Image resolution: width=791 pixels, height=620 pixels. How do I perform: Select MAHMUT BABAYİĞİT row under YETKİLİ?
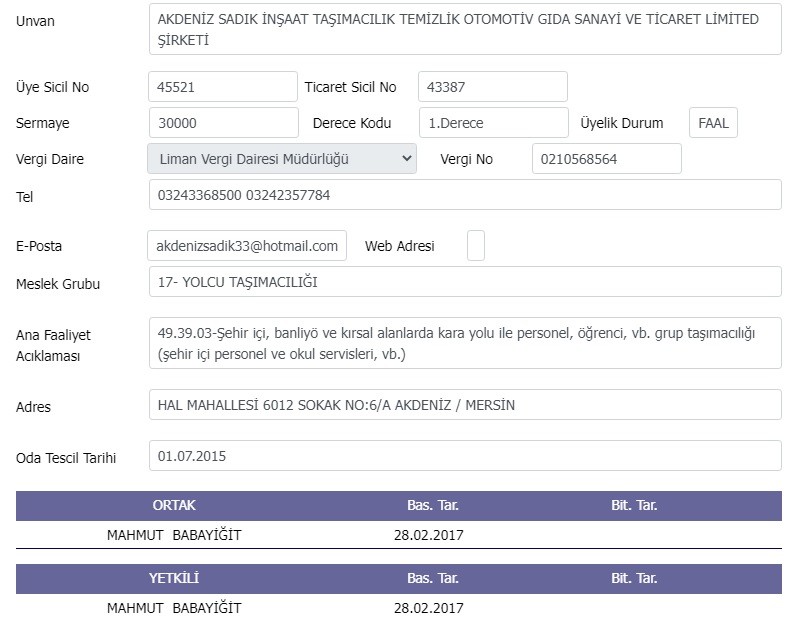click(x=174, y=608)
